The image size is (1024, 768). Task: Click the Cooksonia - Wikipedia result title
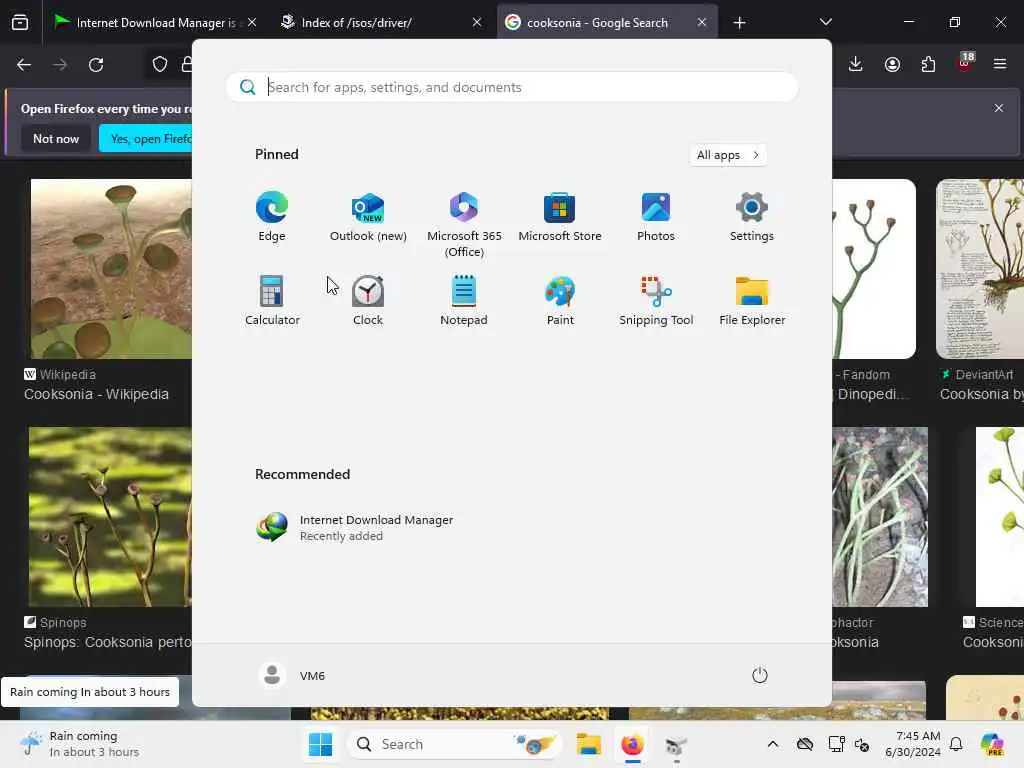click(96, 394)
